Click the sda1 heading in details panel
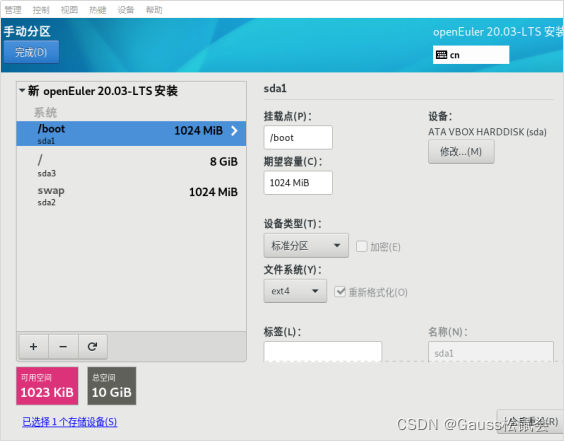 pyautogui.click(x=275, y=88)
